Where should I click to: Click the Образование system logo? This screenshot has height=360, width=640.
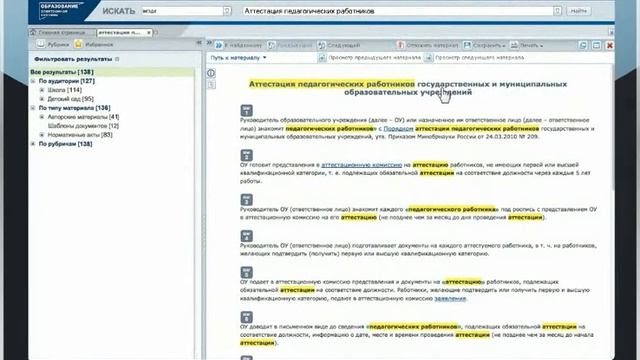click(61, 10)
